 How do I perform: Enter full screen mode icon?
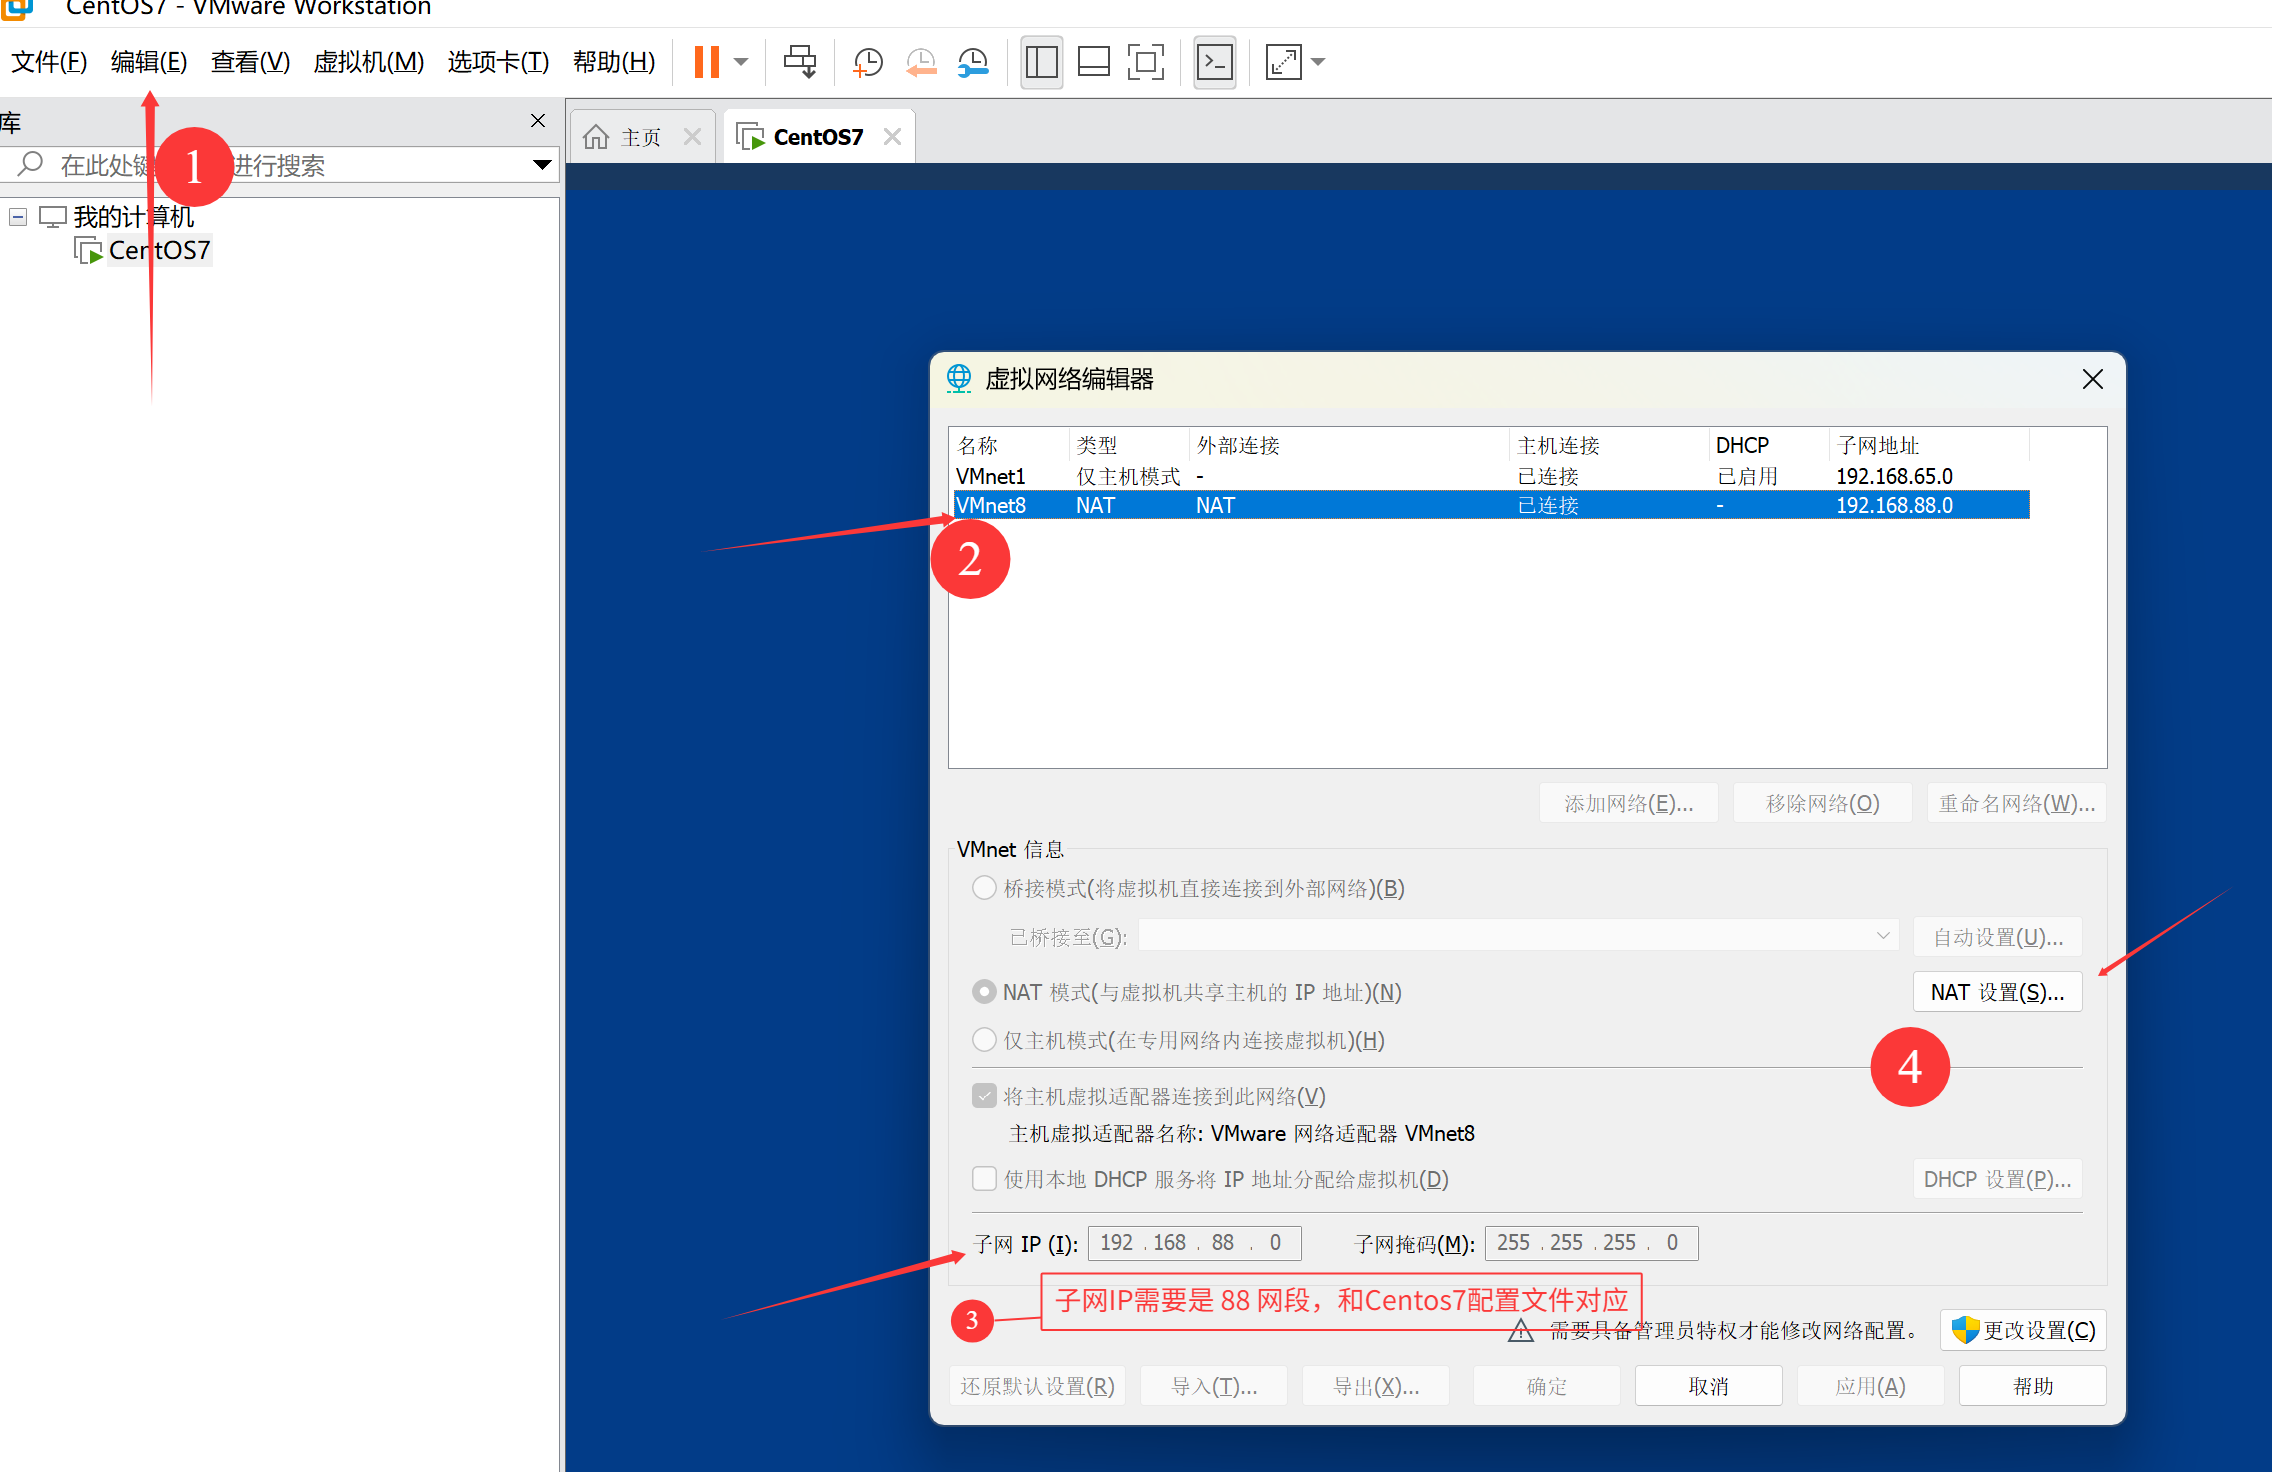point(1145,62)
